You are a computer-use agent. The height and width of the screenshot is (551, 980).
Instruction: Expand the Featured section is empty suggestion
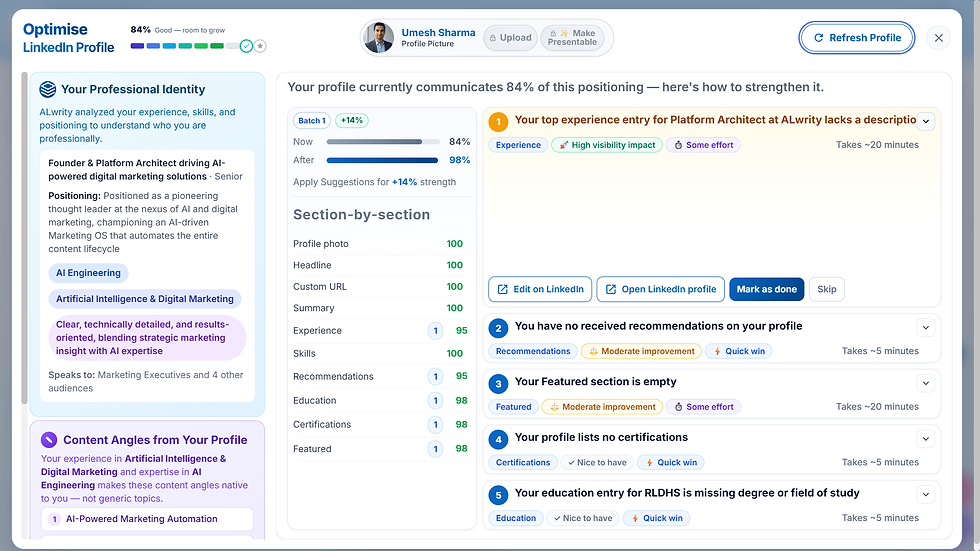coord(926,383)
